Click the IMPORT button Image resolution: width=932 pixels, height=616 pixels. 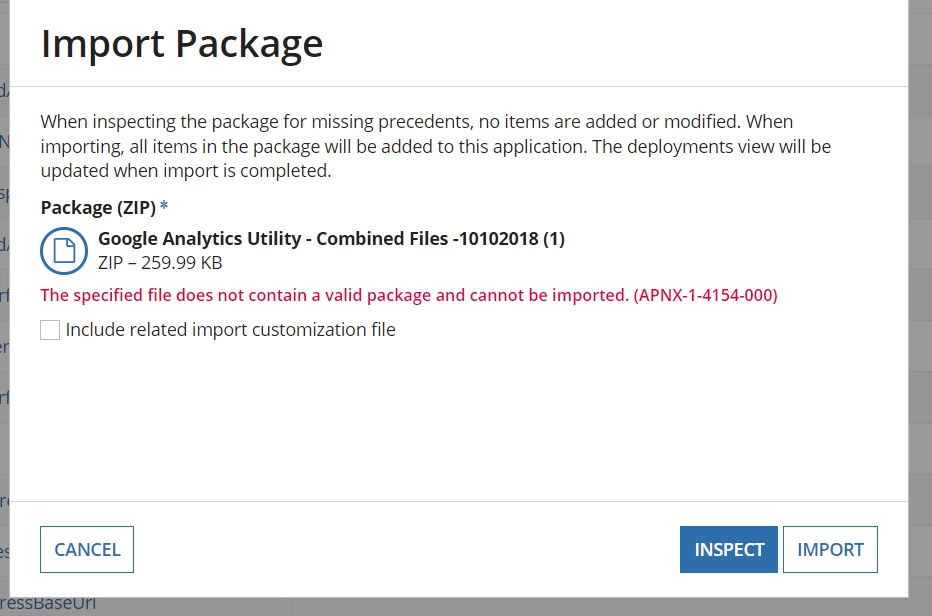tap(830, 549)
